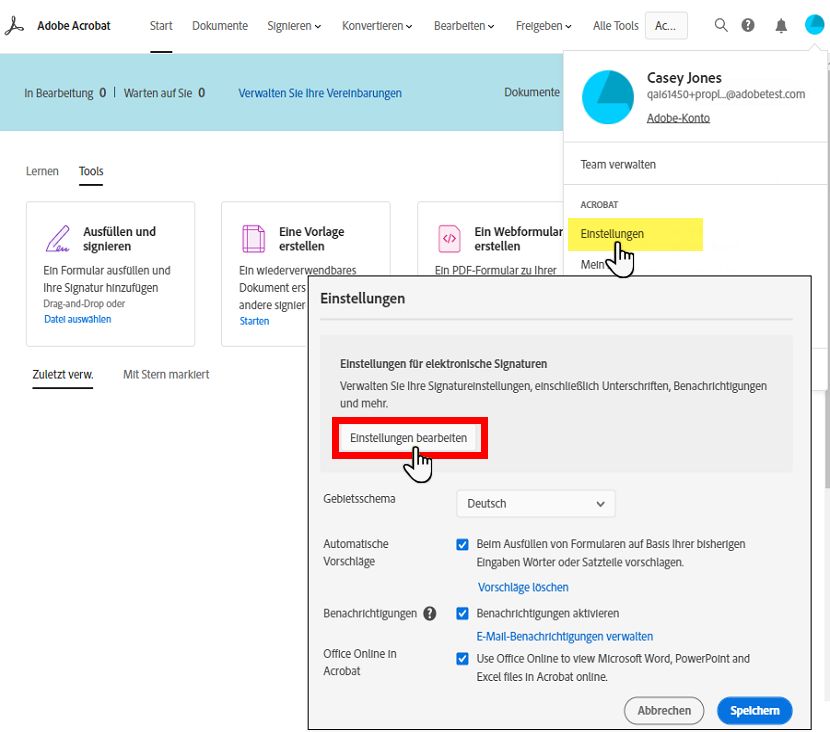Image resolution: width=830 pixels, height=732 pixels.
Task: Toggle Automatische Vorschläge checkbox
Action: tap(462, 545)
